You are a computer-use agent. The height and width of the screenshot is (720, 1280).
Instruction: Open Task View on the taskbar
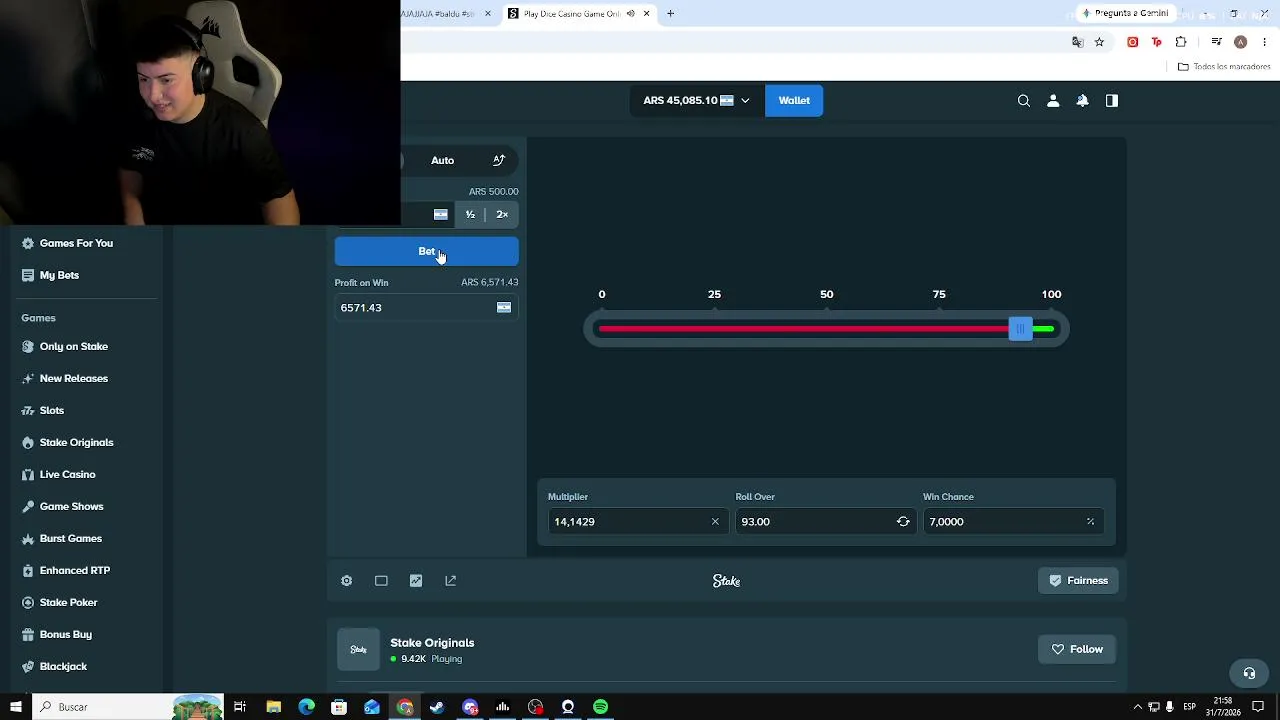[240, 707]
